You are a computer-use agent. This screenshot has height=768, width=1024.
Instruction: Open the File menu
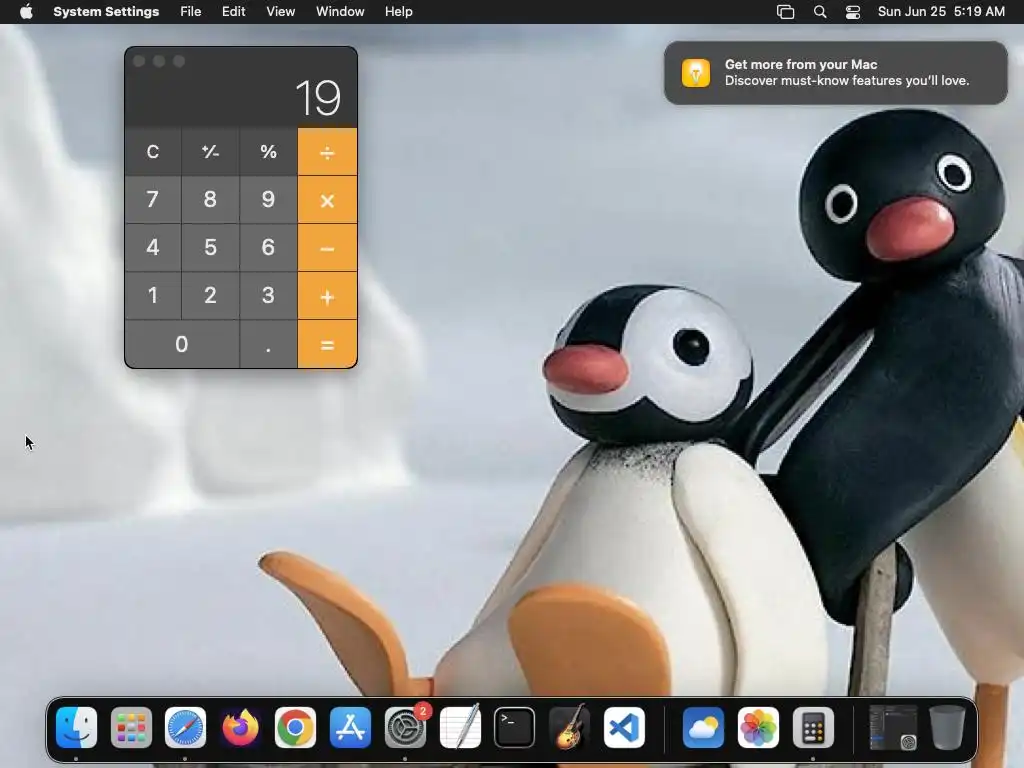[191, 12]
